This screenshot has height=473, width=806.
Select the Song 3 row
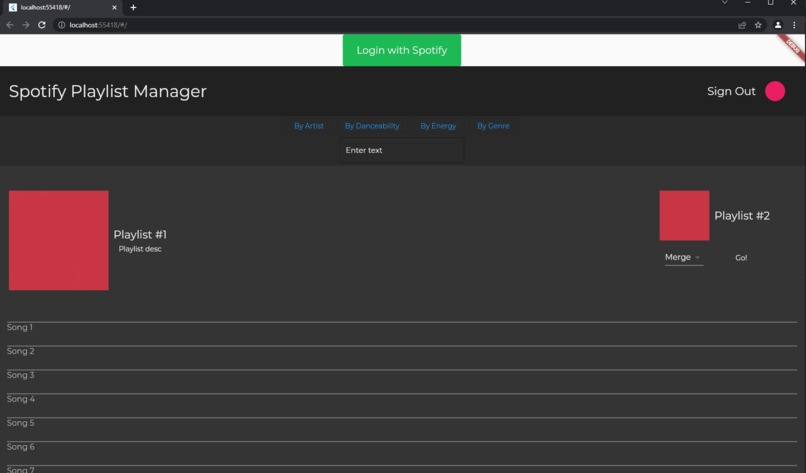click(x=401, y=381)
